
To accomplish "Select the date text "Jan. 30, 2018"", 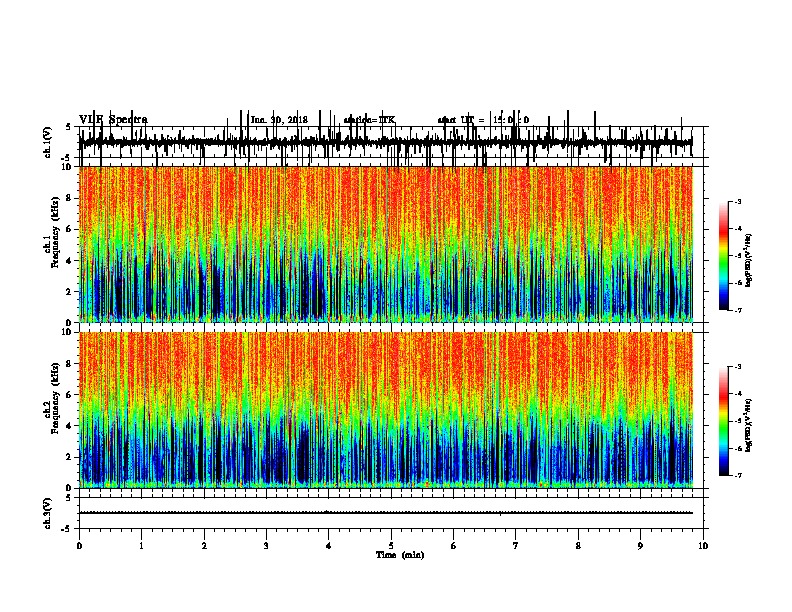I will (279, 120).
